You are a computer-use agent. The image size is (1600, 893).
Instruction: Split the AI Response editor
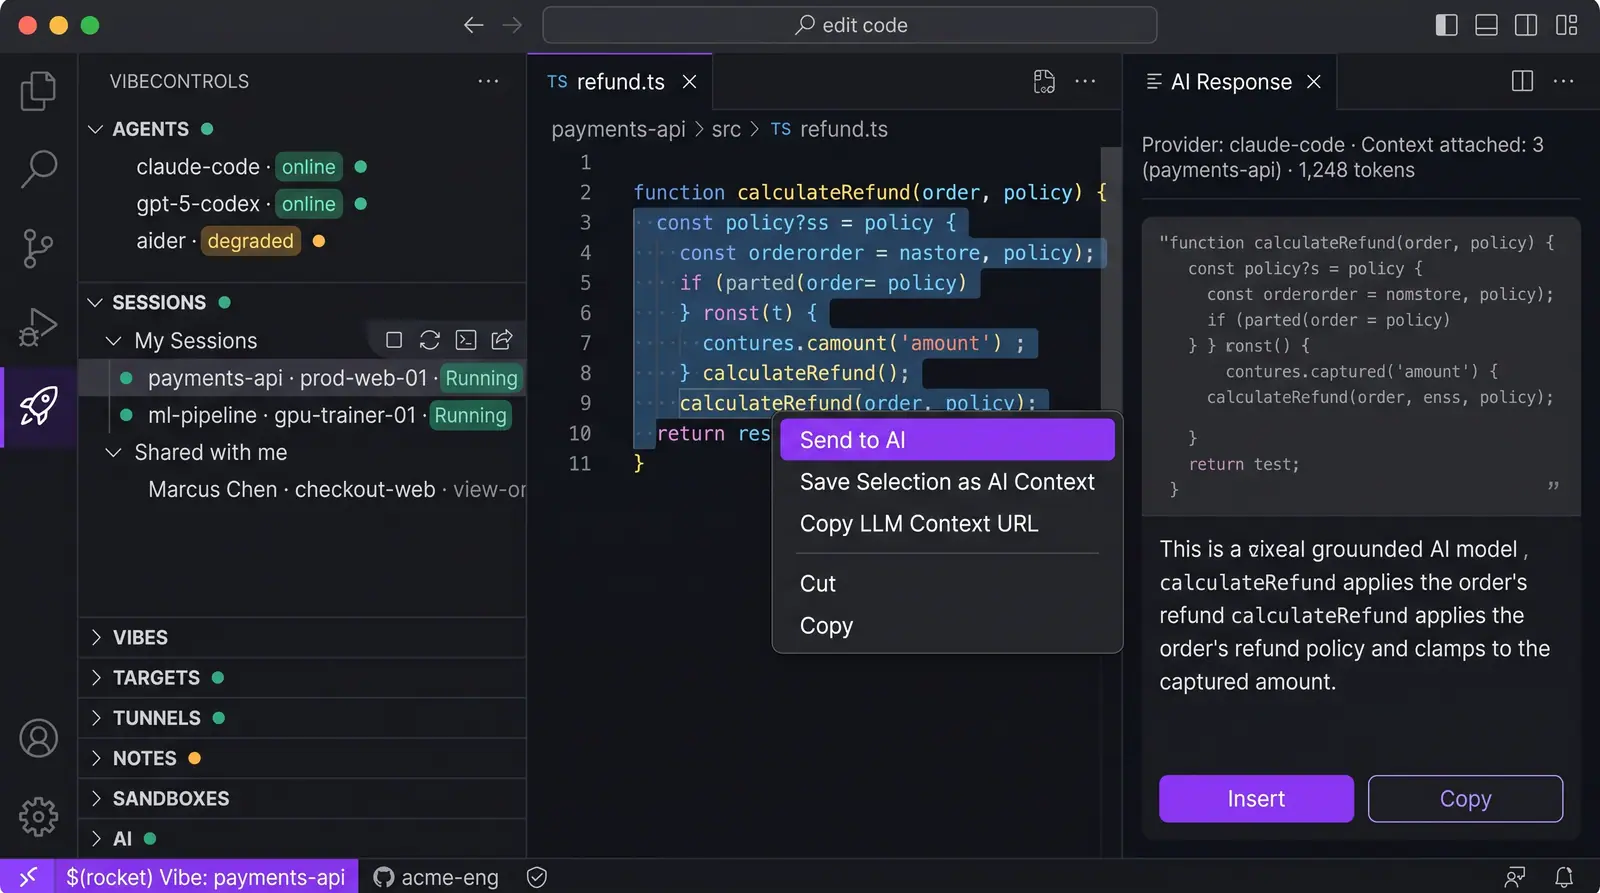point(1522,81)
